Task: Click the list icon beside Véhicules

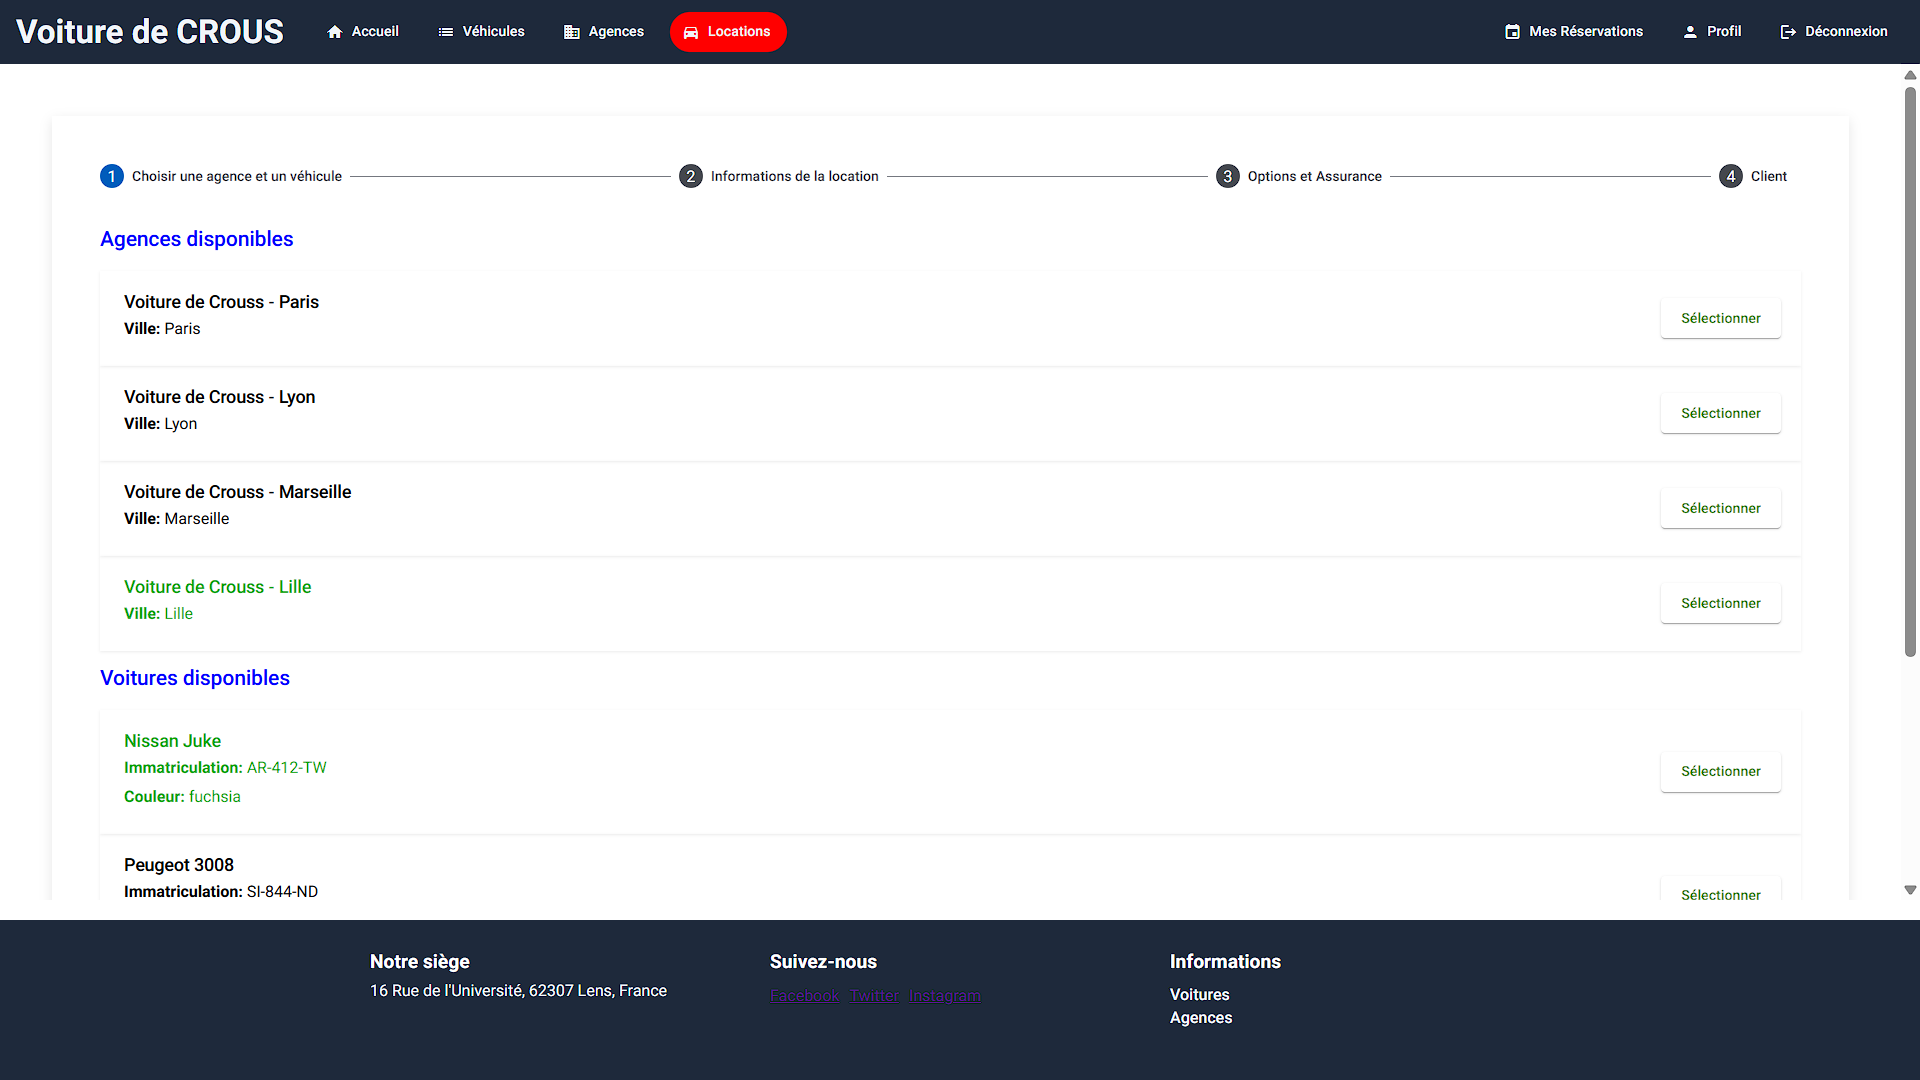Action: (446, 32)
